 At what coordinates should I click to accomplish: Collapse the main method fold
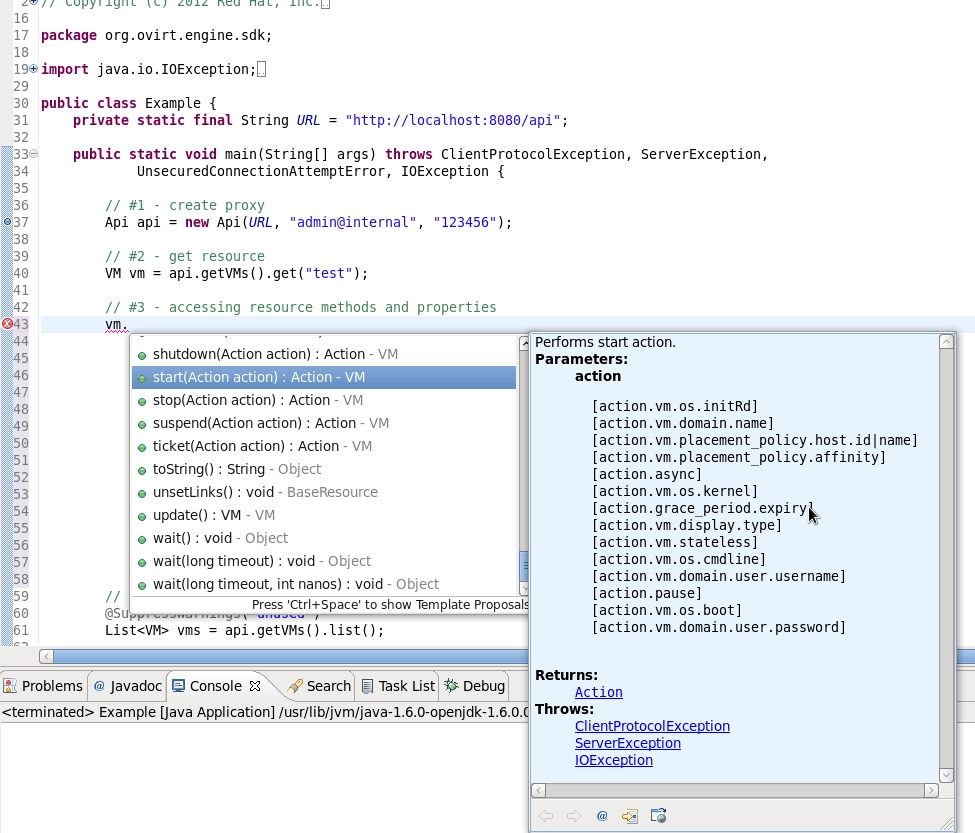[34, 154]
